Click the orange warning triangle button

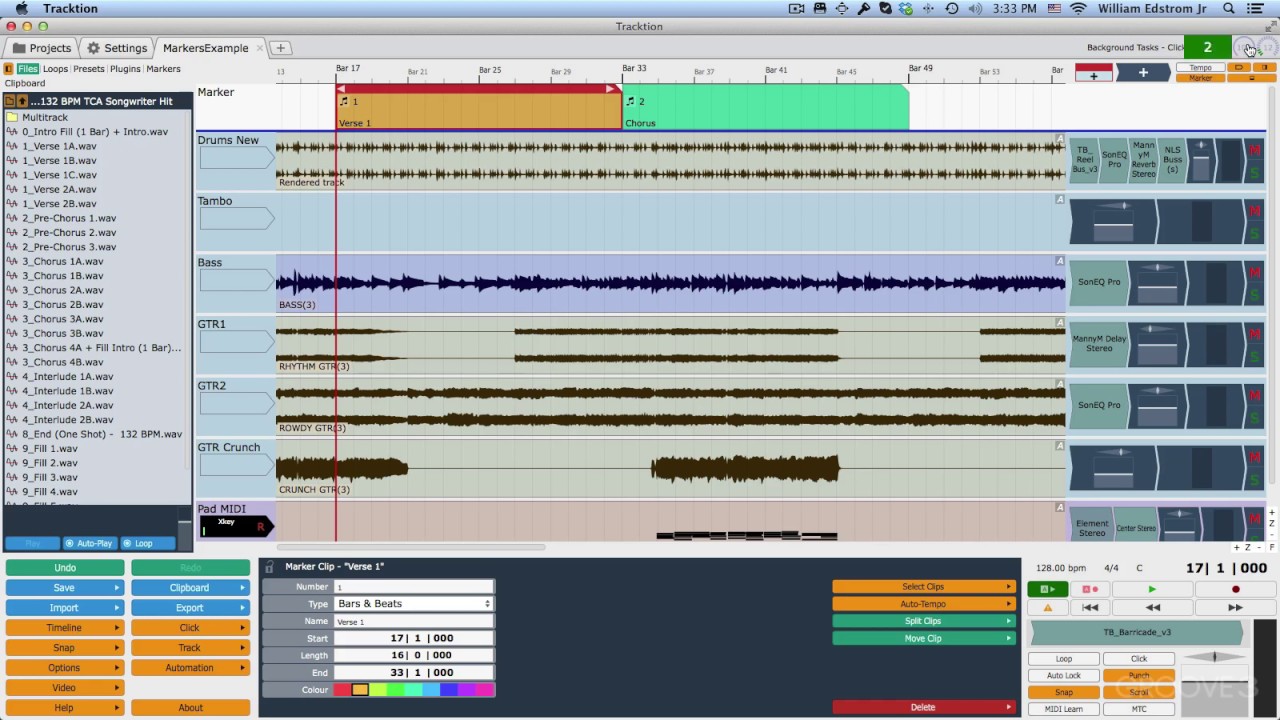(x=1047, y=607)
